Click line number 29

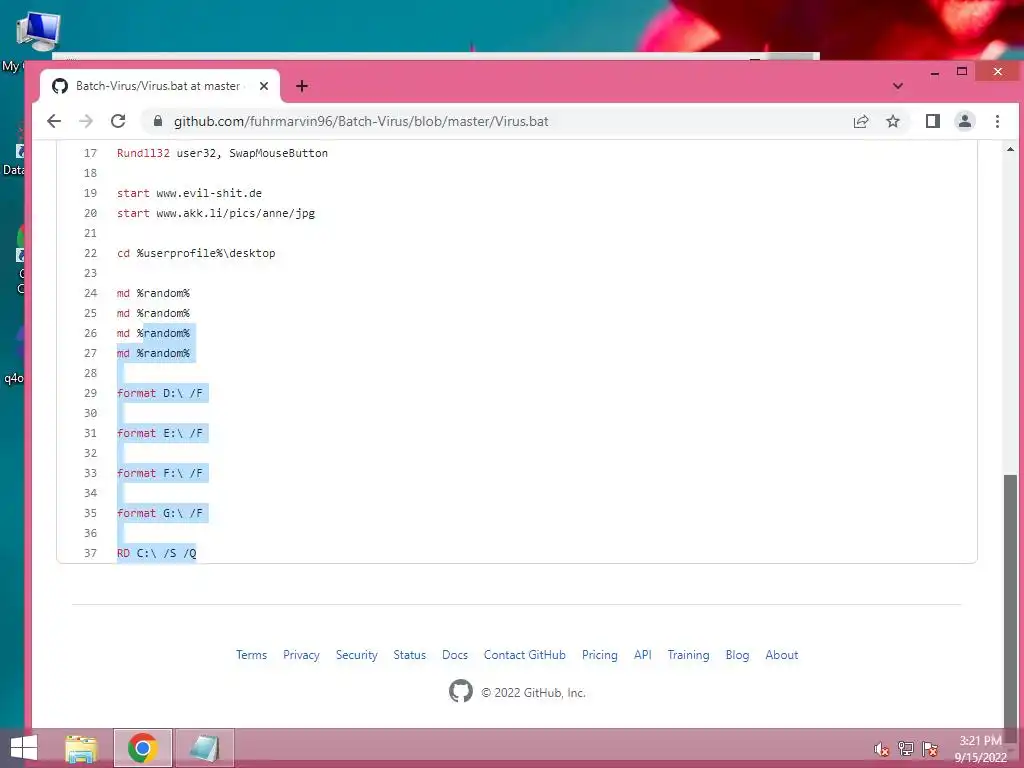coord(90,393)
